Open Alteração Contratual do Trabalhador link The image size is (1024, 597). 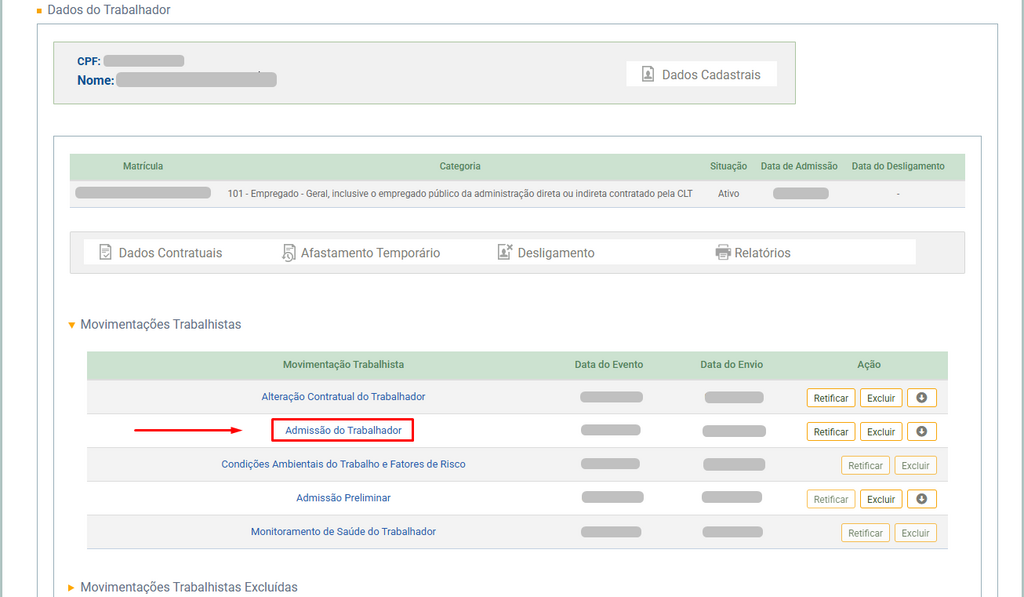tap(343, 397)
